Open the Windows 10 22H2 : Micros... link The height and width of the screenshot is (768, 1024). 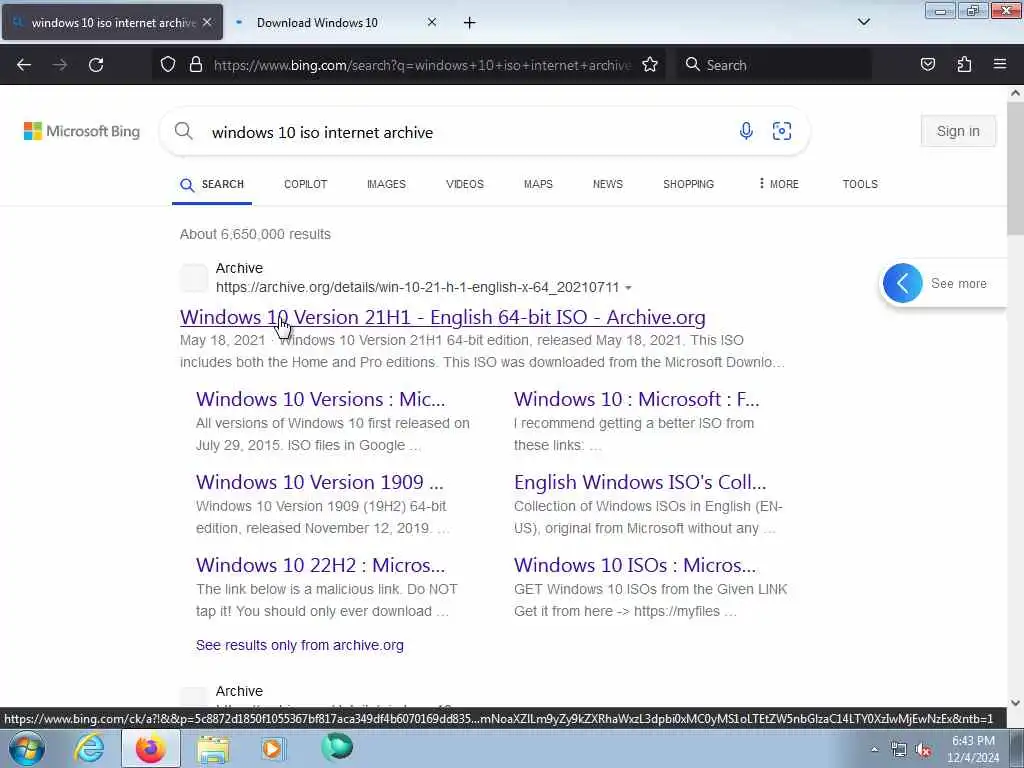tap(320, 565)
